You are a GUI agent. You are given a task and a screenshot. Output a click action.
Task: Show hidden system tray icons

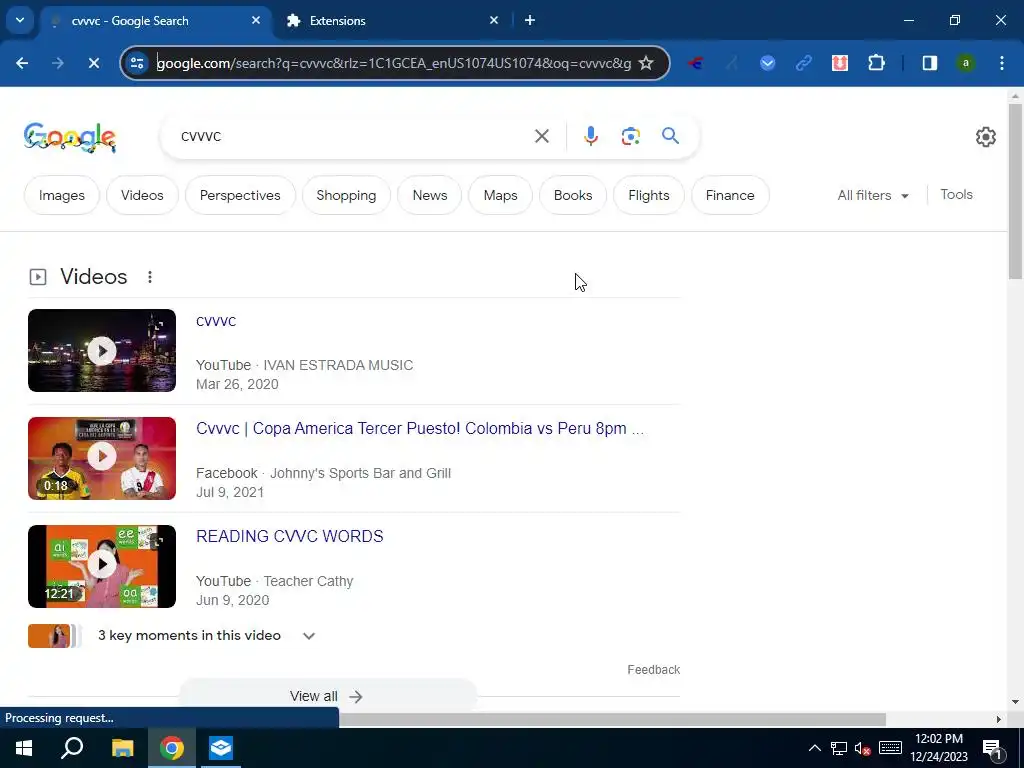(814, 748)
